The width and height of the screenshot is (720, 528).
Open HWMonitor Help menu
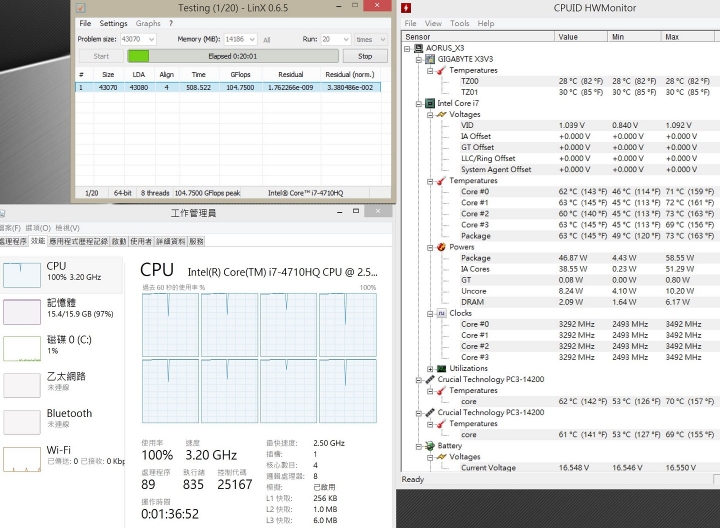(486, 23)
